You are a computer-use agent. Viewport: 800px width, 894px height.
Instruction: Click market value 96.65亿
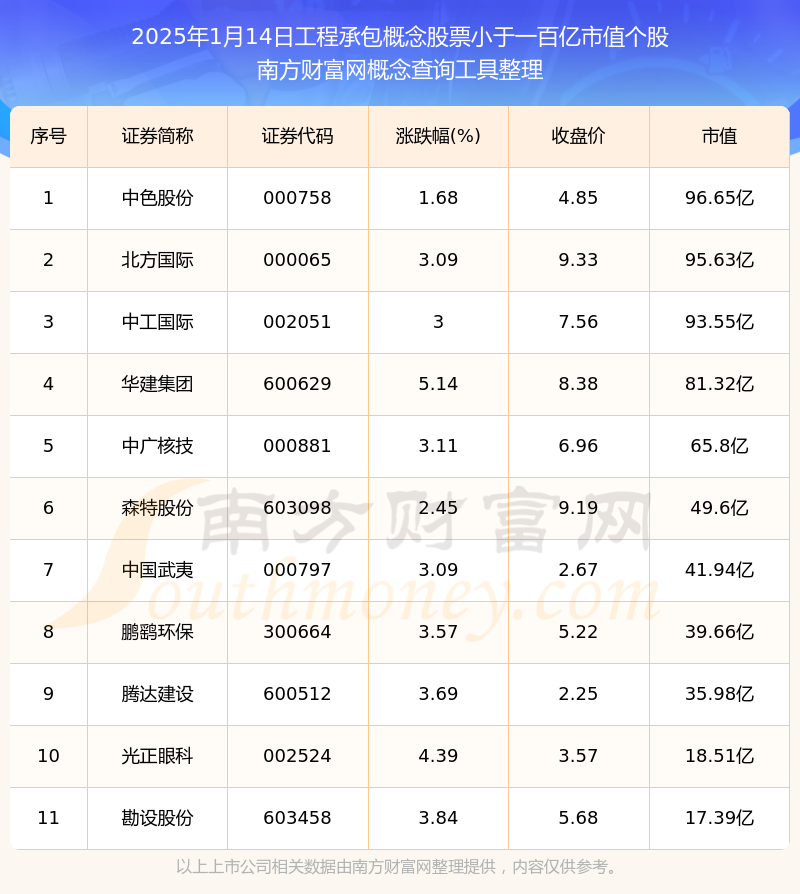(720, 198)
